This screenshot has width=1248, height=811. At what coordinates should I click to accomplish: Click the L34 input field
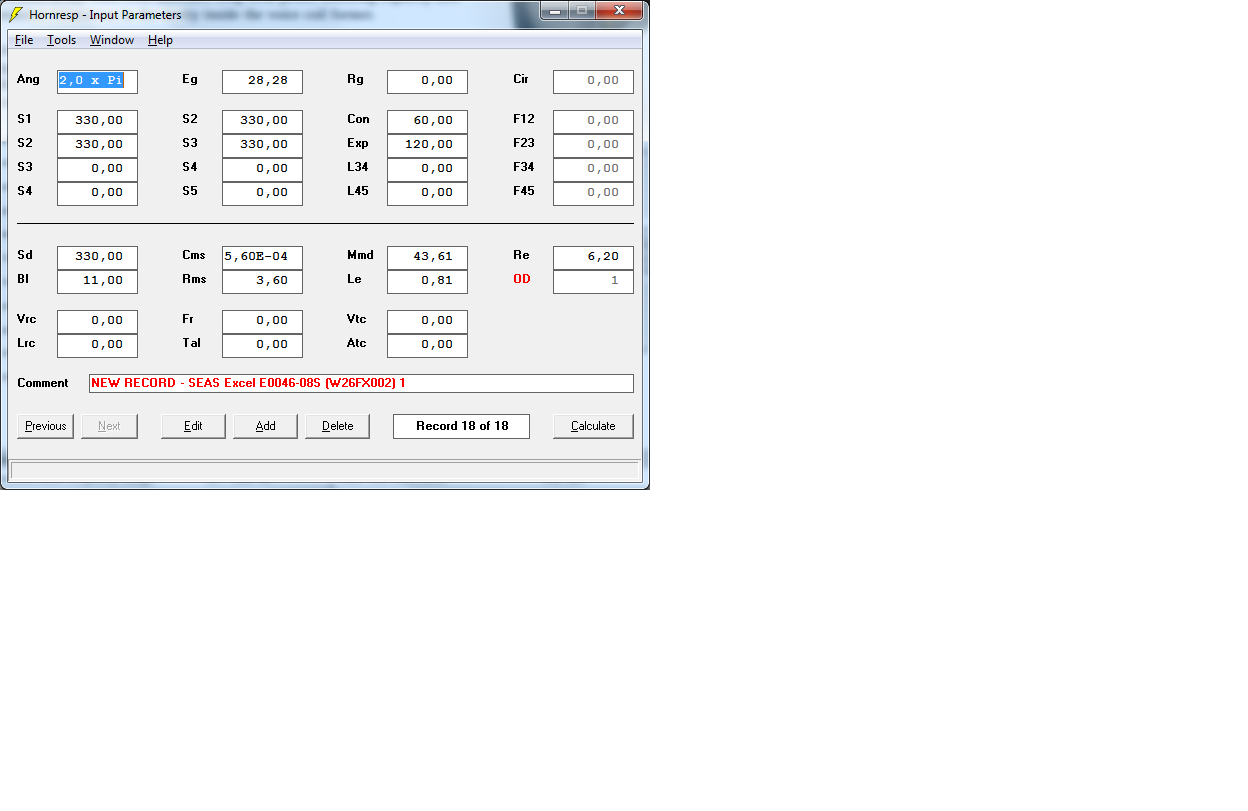coord(427,169)
